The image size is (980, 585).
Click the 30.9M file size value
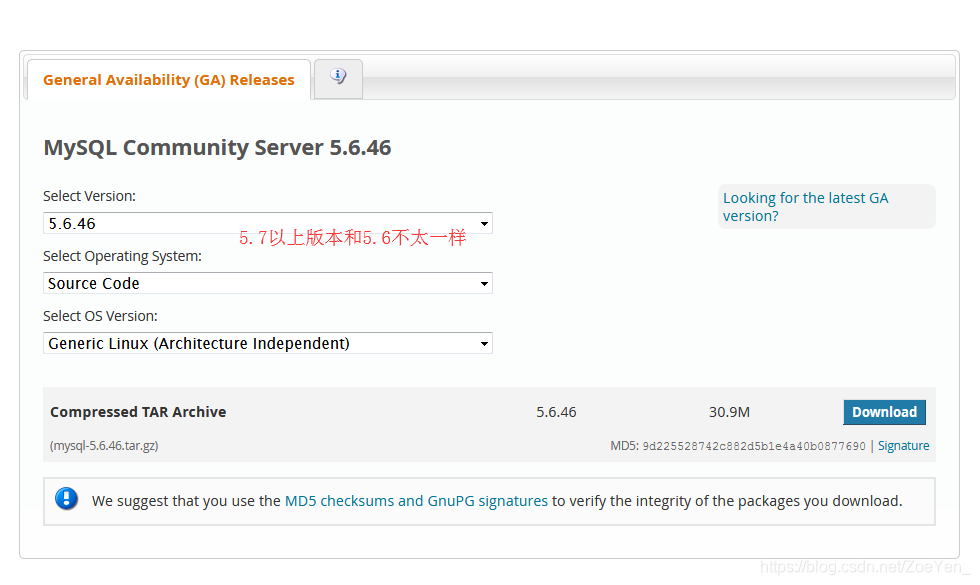point(729,412)
